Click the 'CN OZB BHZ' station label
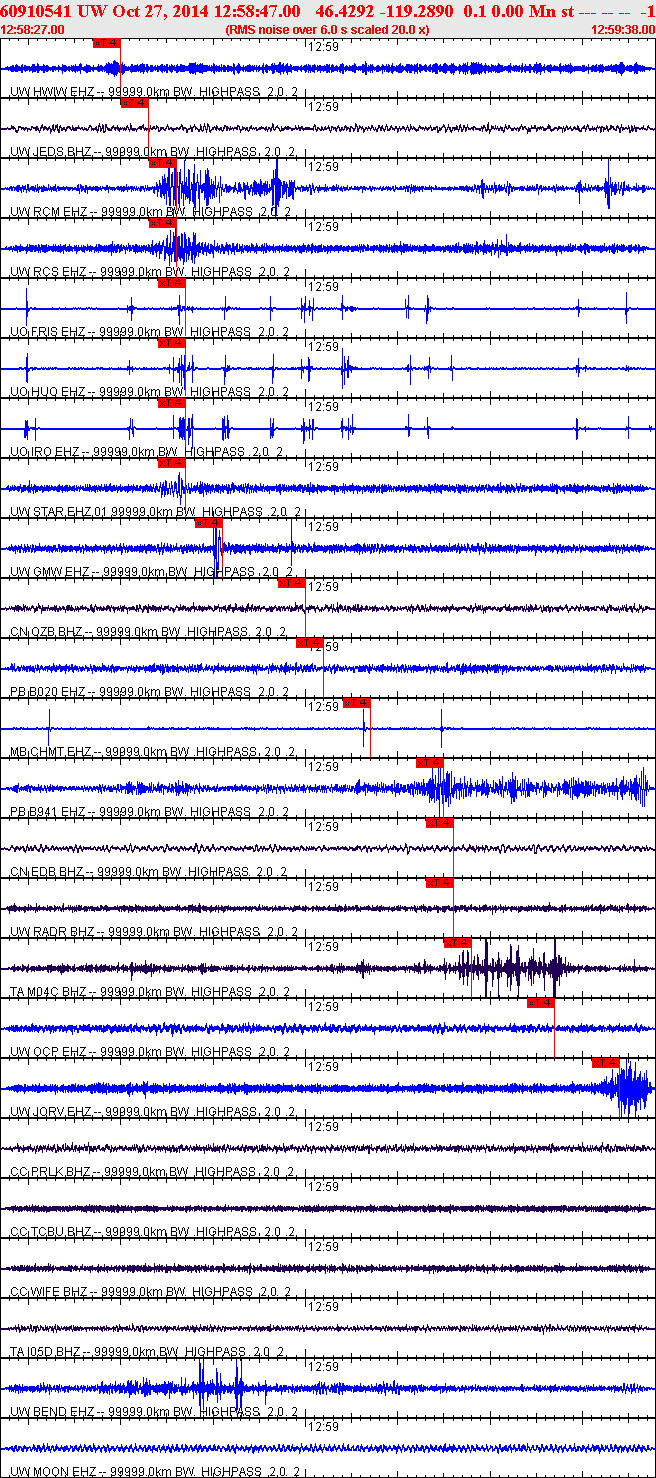This screenshot has width=656, height=1478. [46, 632]
